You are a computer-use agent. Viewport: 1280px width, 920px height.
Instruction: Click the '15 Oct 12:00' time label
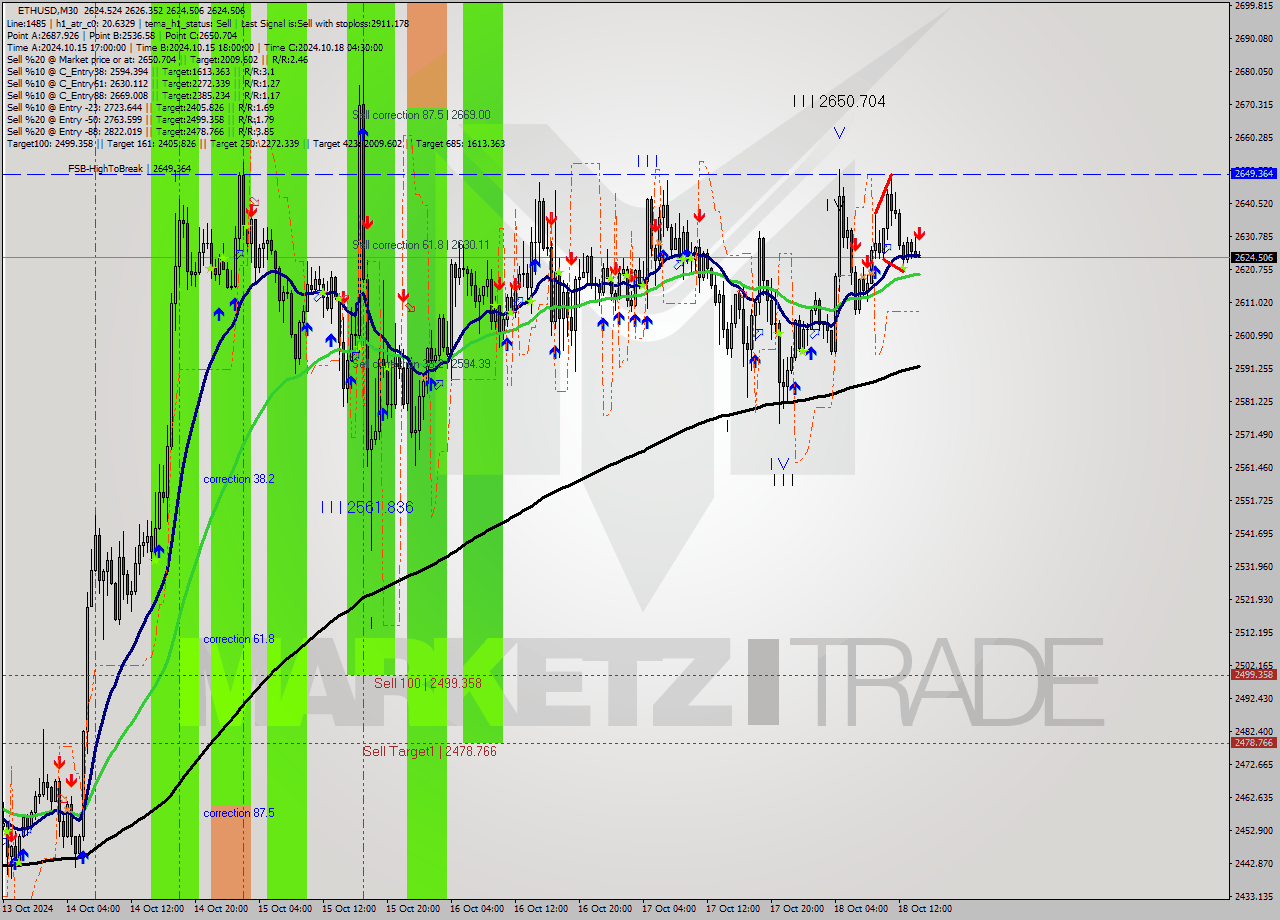tap(350, 909)
